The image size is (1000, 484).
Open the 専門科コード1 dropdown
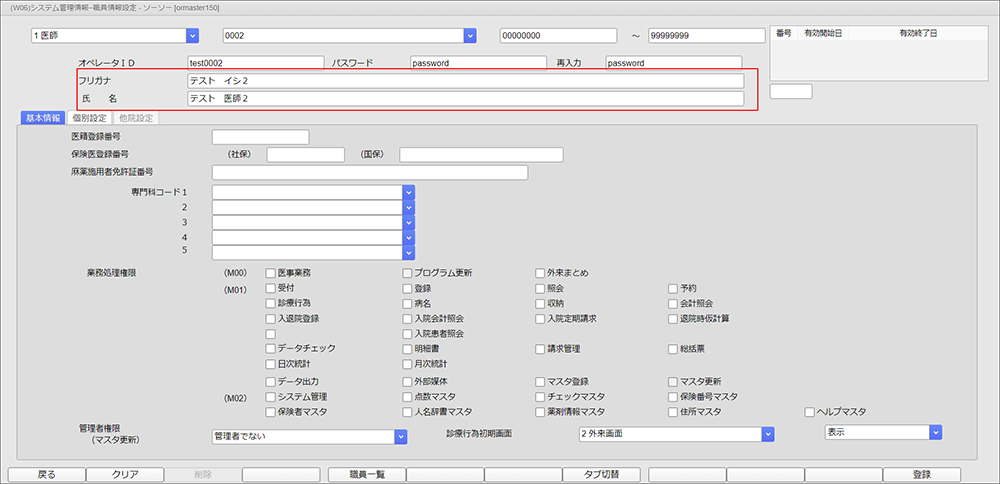[409, 193]
